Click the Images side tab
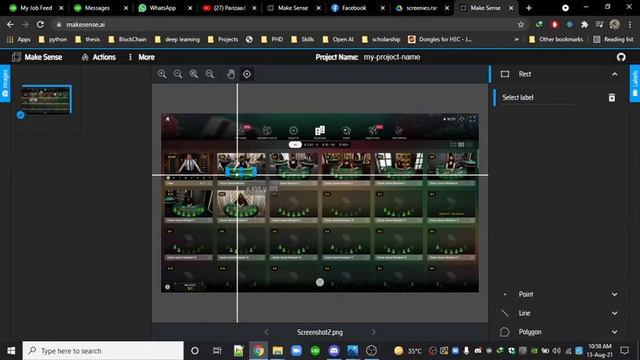The height and width of the screenshot is (360, 640). (x=5, y=83)
